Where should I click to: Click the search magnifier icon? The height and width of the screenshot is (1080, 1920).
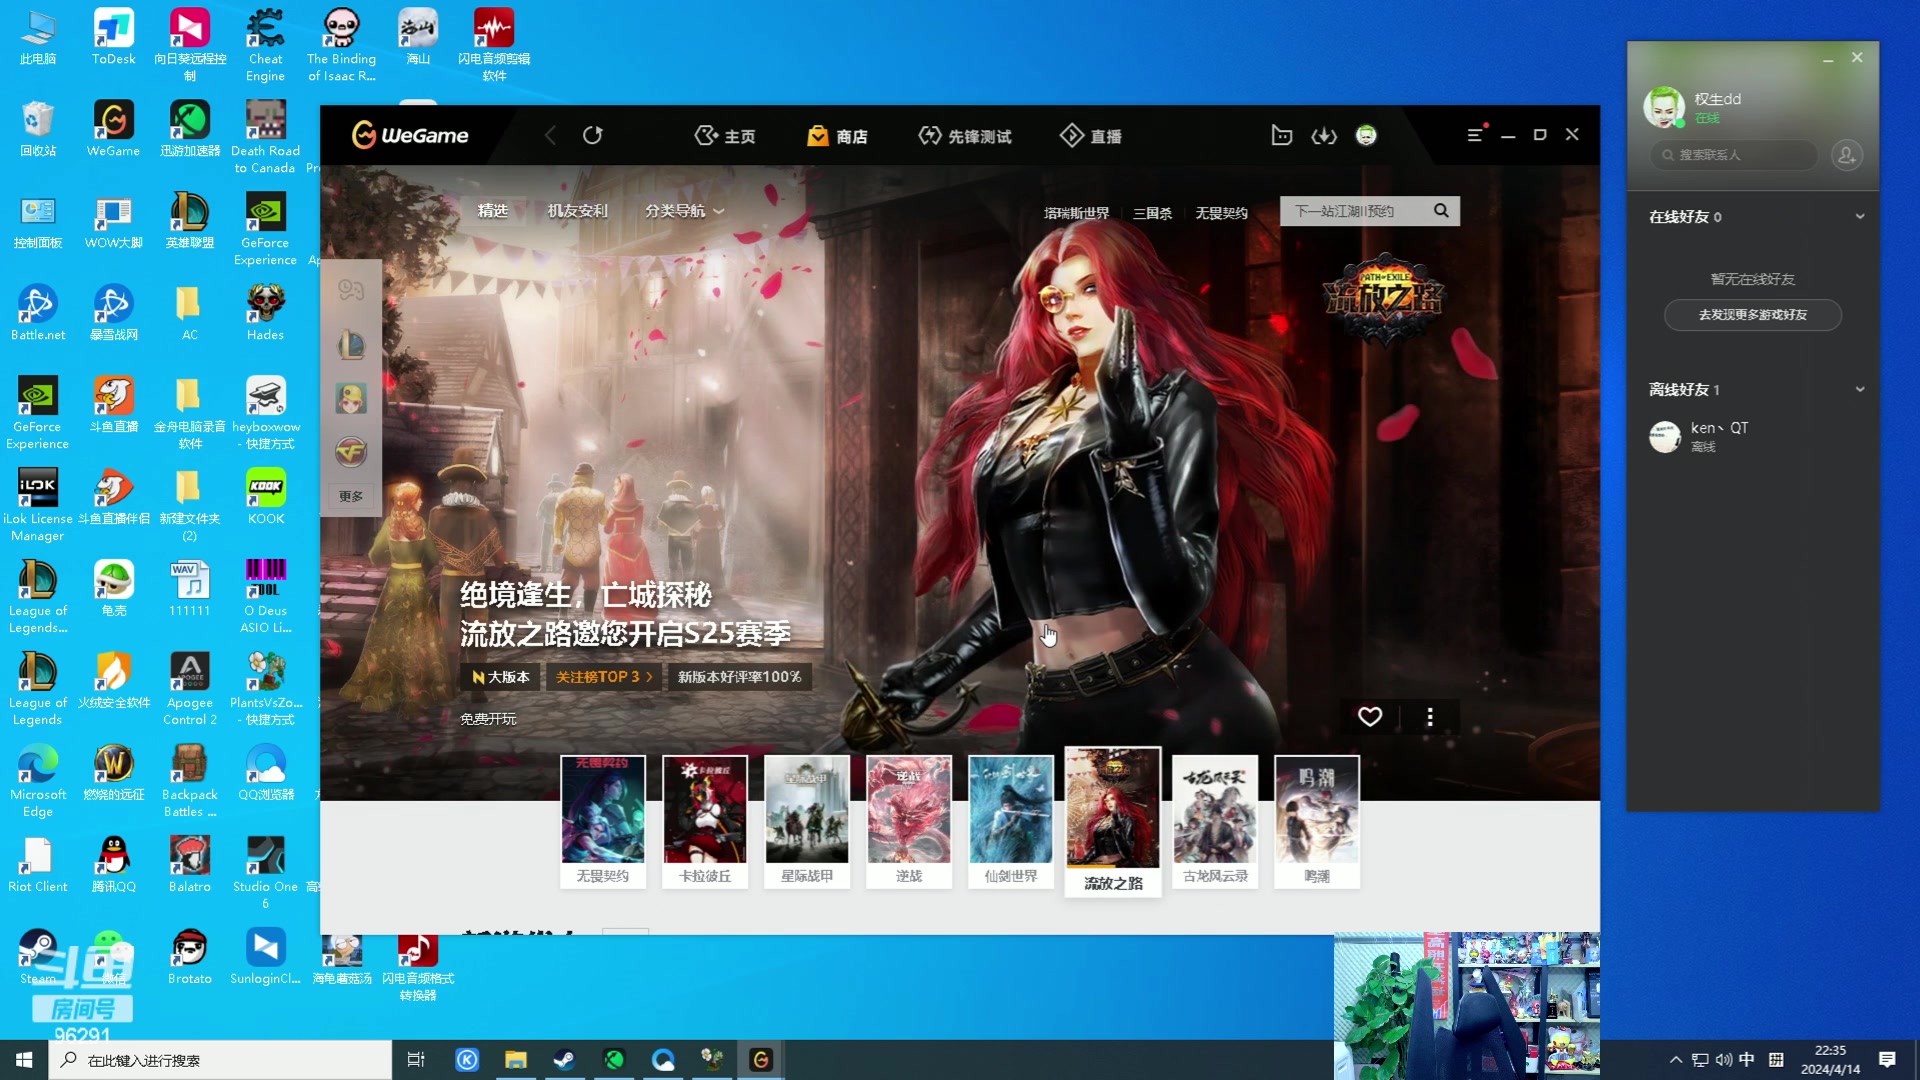click(x=1441, y=211)
